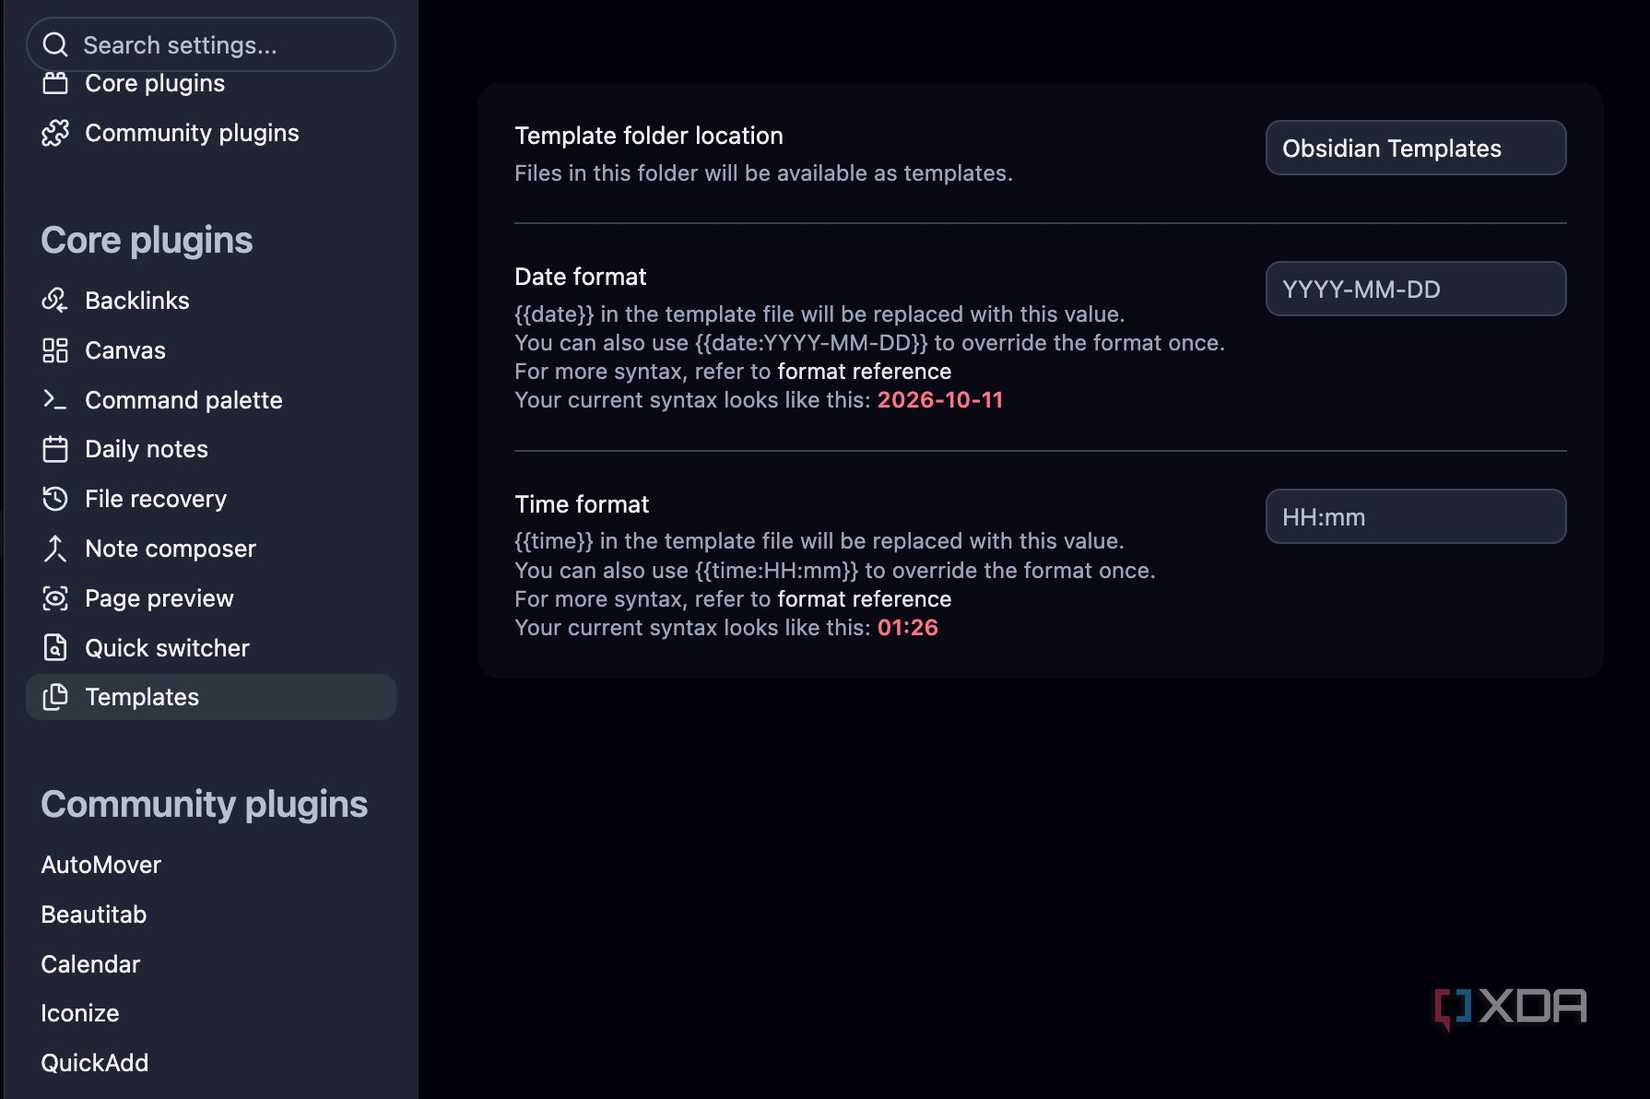Edit the Template folder location field
This screenshot has width=1650, height=1099.
(x=1415, y=148)
